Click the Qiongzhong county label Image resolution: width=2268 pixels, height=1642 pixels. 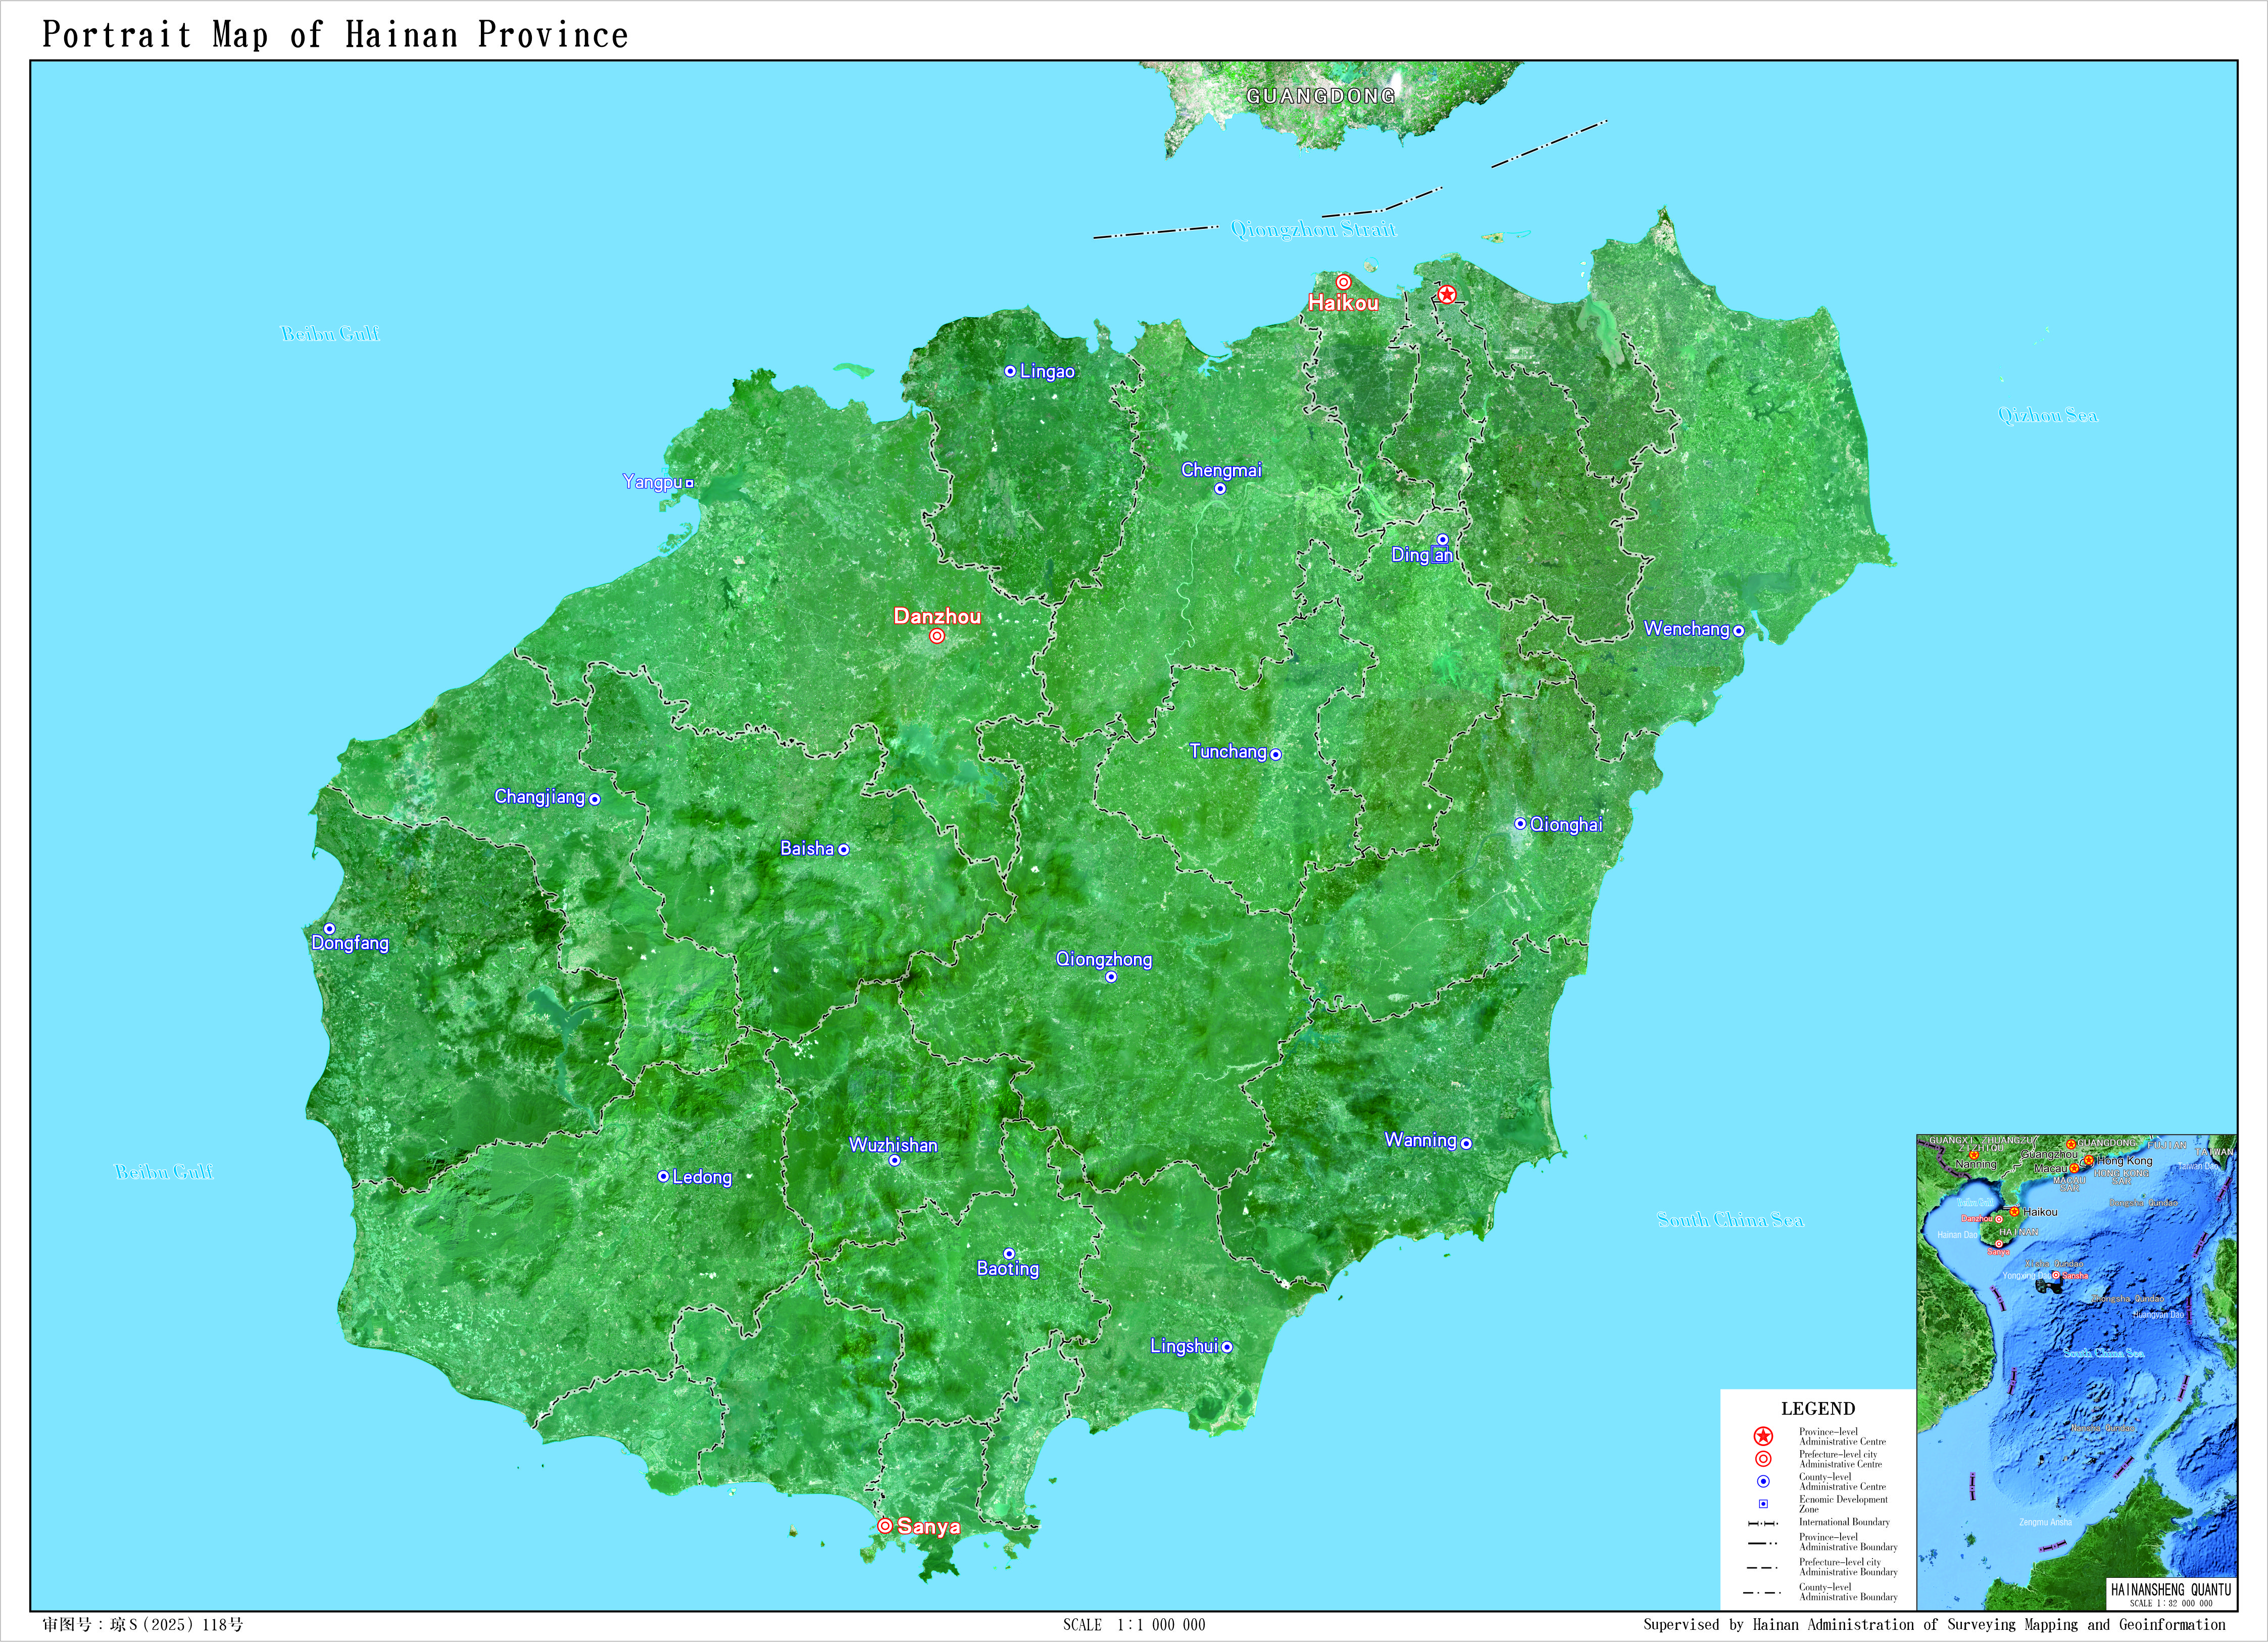(x=1104, y=959)
